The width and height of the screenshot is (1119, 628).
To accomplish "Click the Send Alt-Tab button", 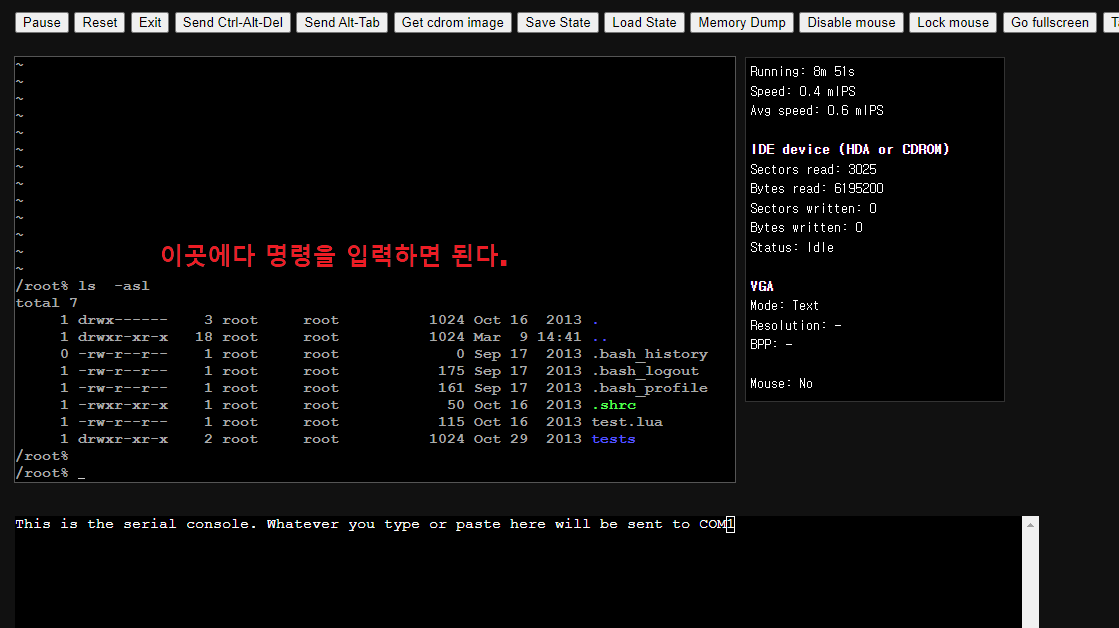I will pyautogui.click(x=342, y=23).
